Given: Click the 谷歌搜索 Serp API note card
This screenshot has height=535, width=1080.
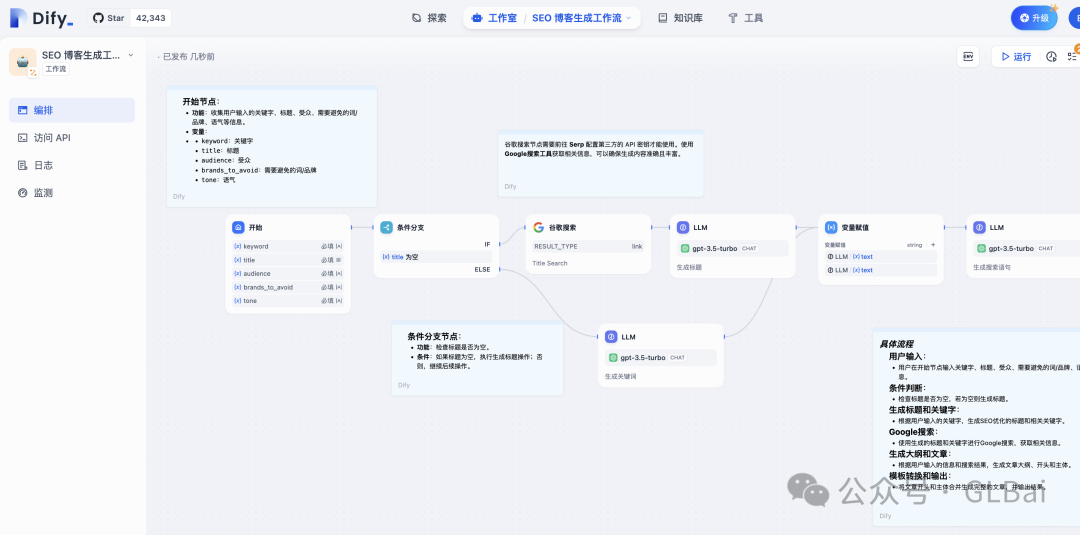Looking at the screenshot, I should point(601,164).
